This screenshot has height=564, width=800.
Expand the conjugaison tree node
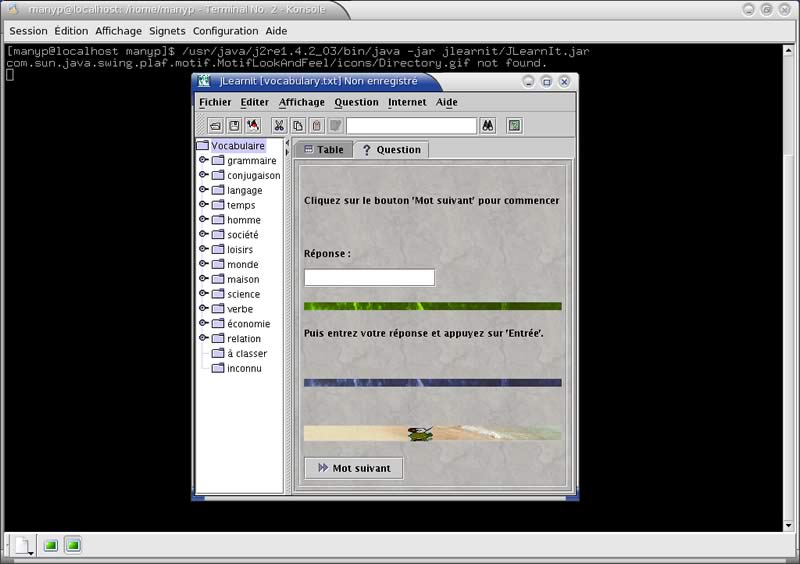[203, 175]
